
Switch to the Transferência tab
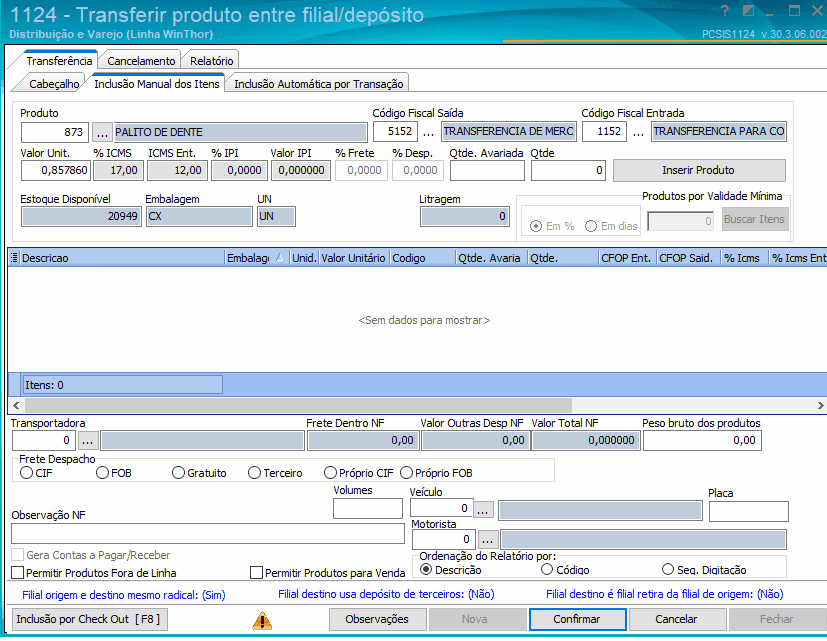[x=59, y=61]
